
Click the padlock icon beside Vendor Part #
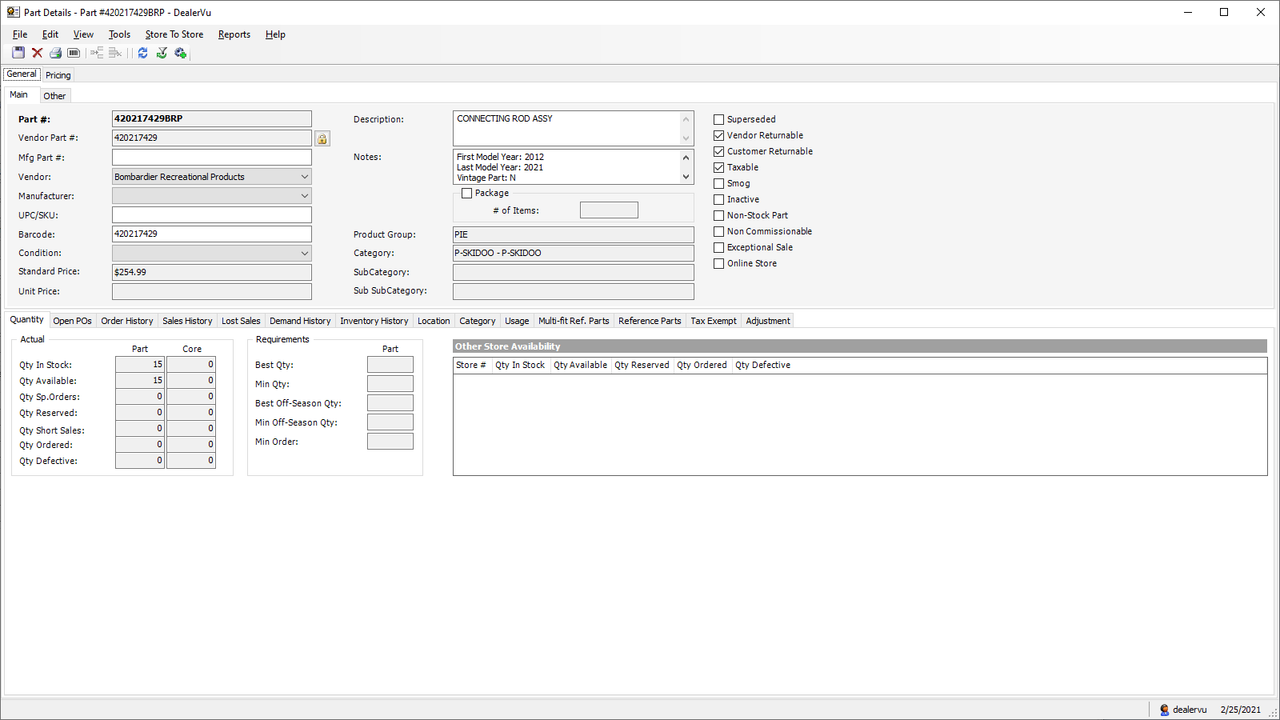pyautogui.click(x=323, y=138)
